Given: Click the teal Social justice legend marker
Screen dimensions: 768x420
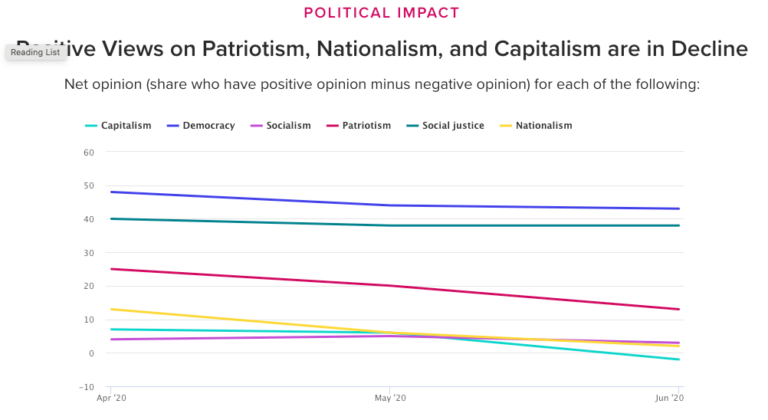Looking at the screenshot, I should [x=412, y=126].
